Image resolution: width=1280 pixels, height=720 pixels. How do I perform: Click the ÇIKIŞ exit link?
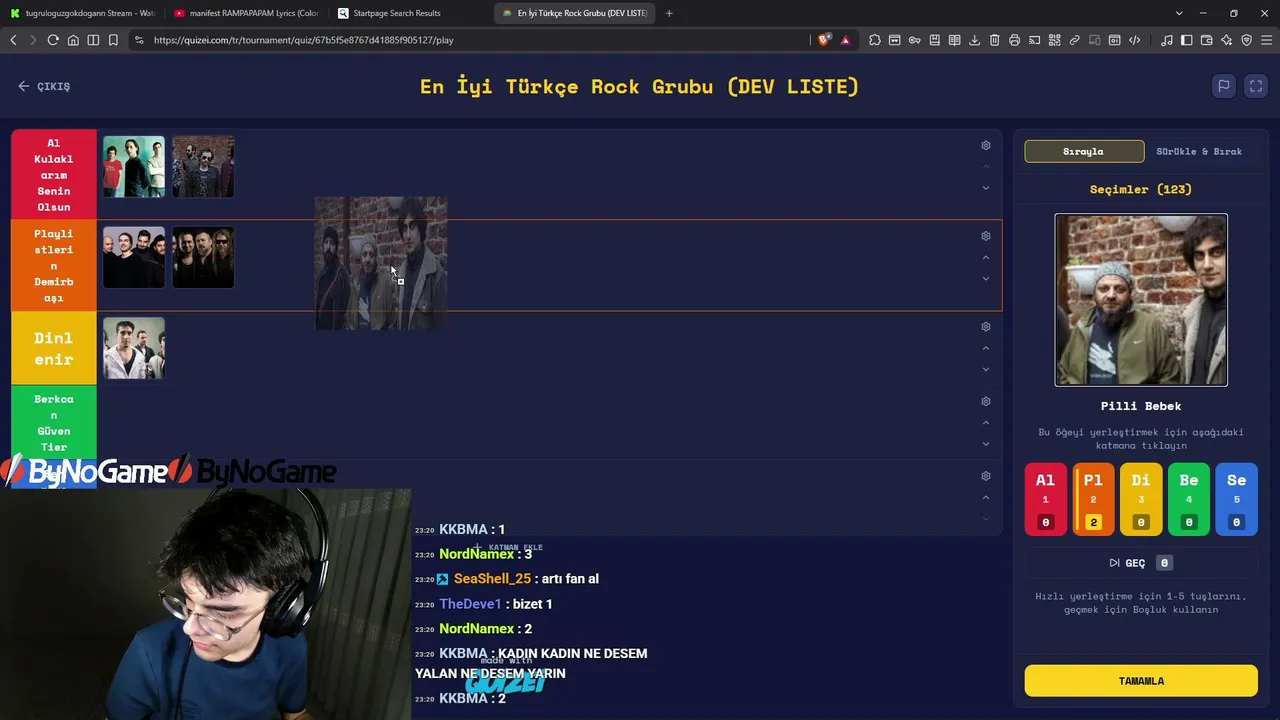point(44,86)
